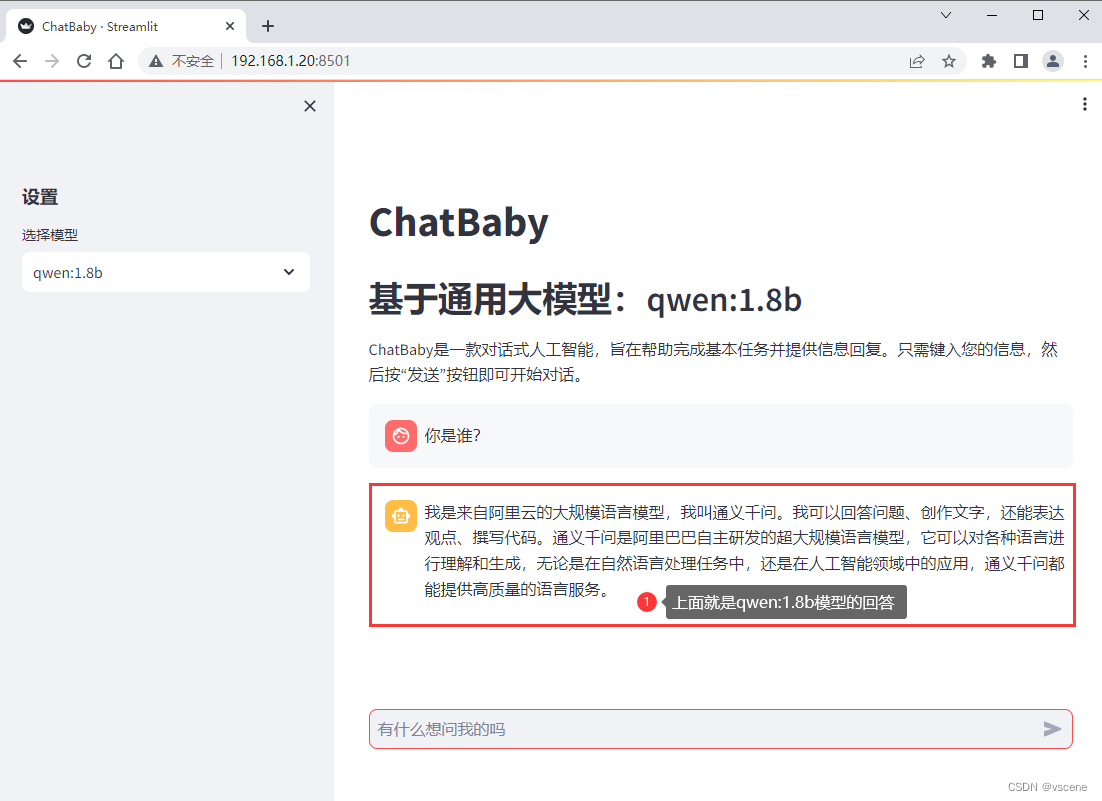Click the ChatBaby title heading

pos(459,223)
